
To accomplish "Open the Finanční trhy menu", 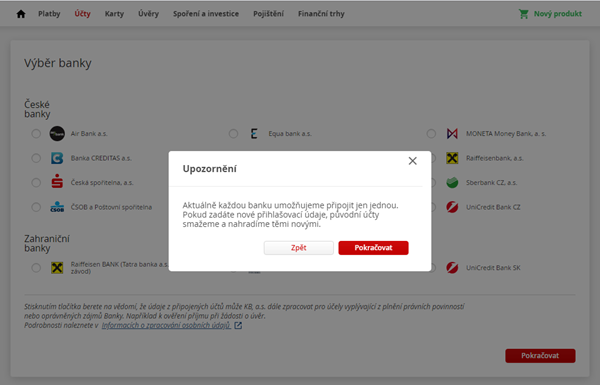I will tap(321, 14).
